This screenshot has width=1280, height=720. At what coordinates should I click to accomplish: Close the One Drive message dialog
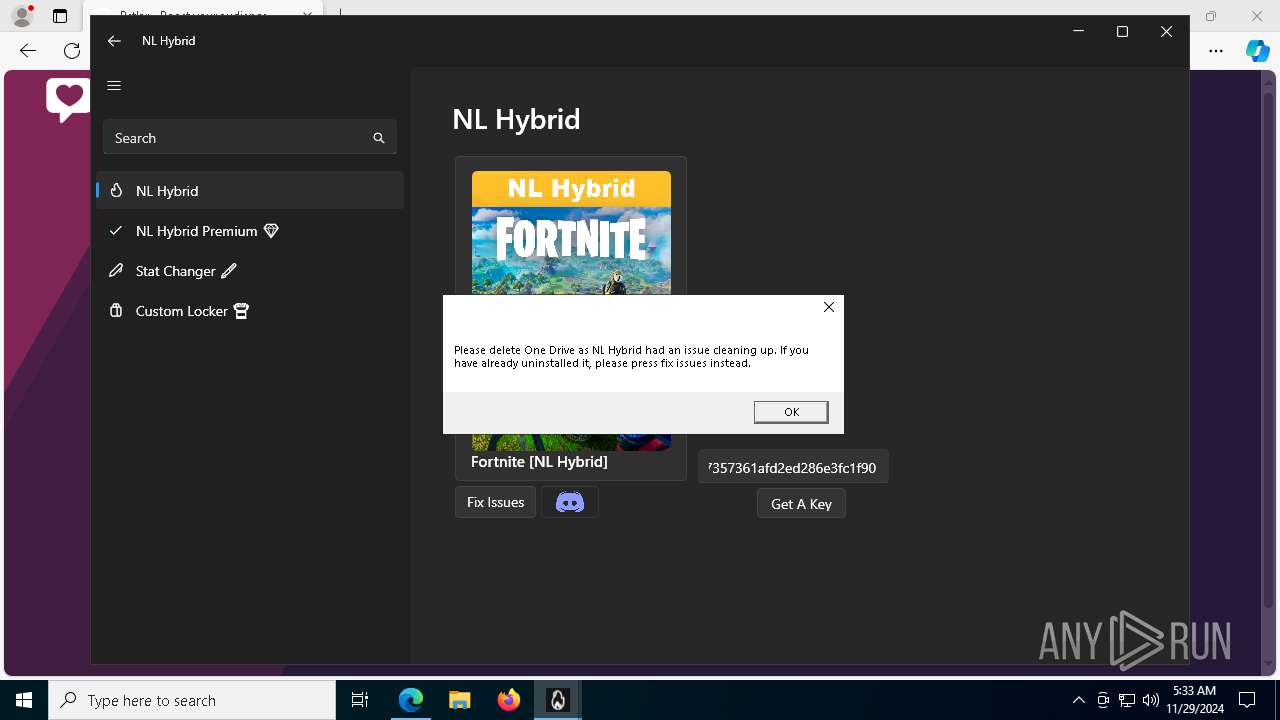(828, 307)
